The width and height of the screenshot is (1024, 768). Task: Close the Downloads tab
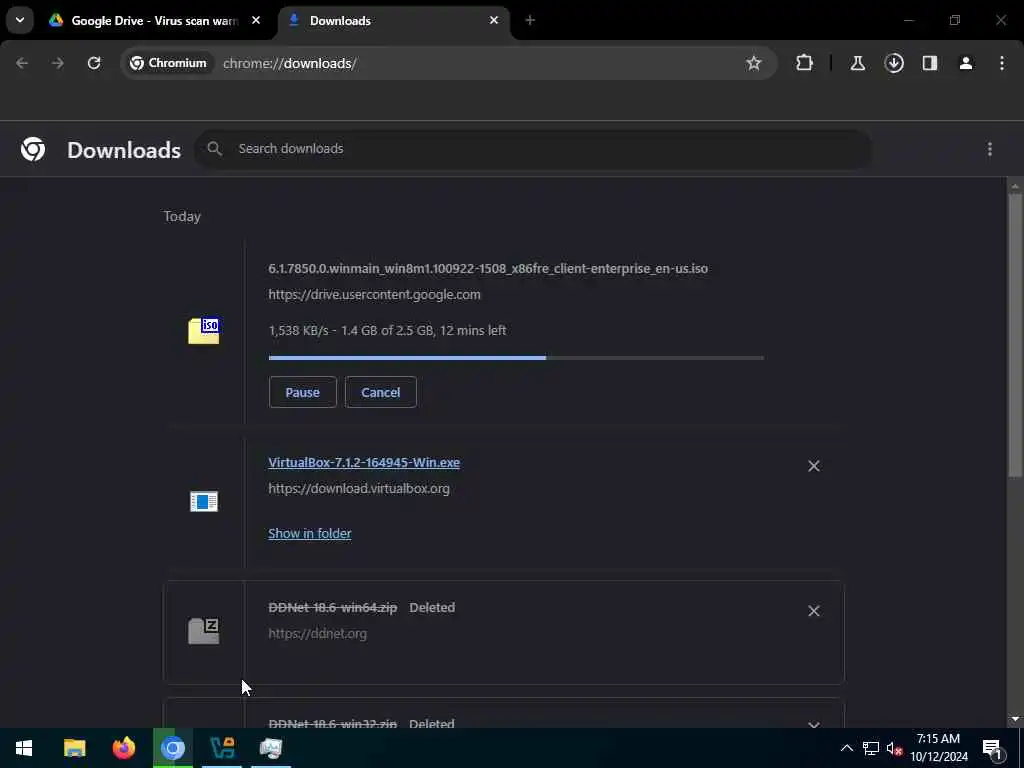click(494, 20)
